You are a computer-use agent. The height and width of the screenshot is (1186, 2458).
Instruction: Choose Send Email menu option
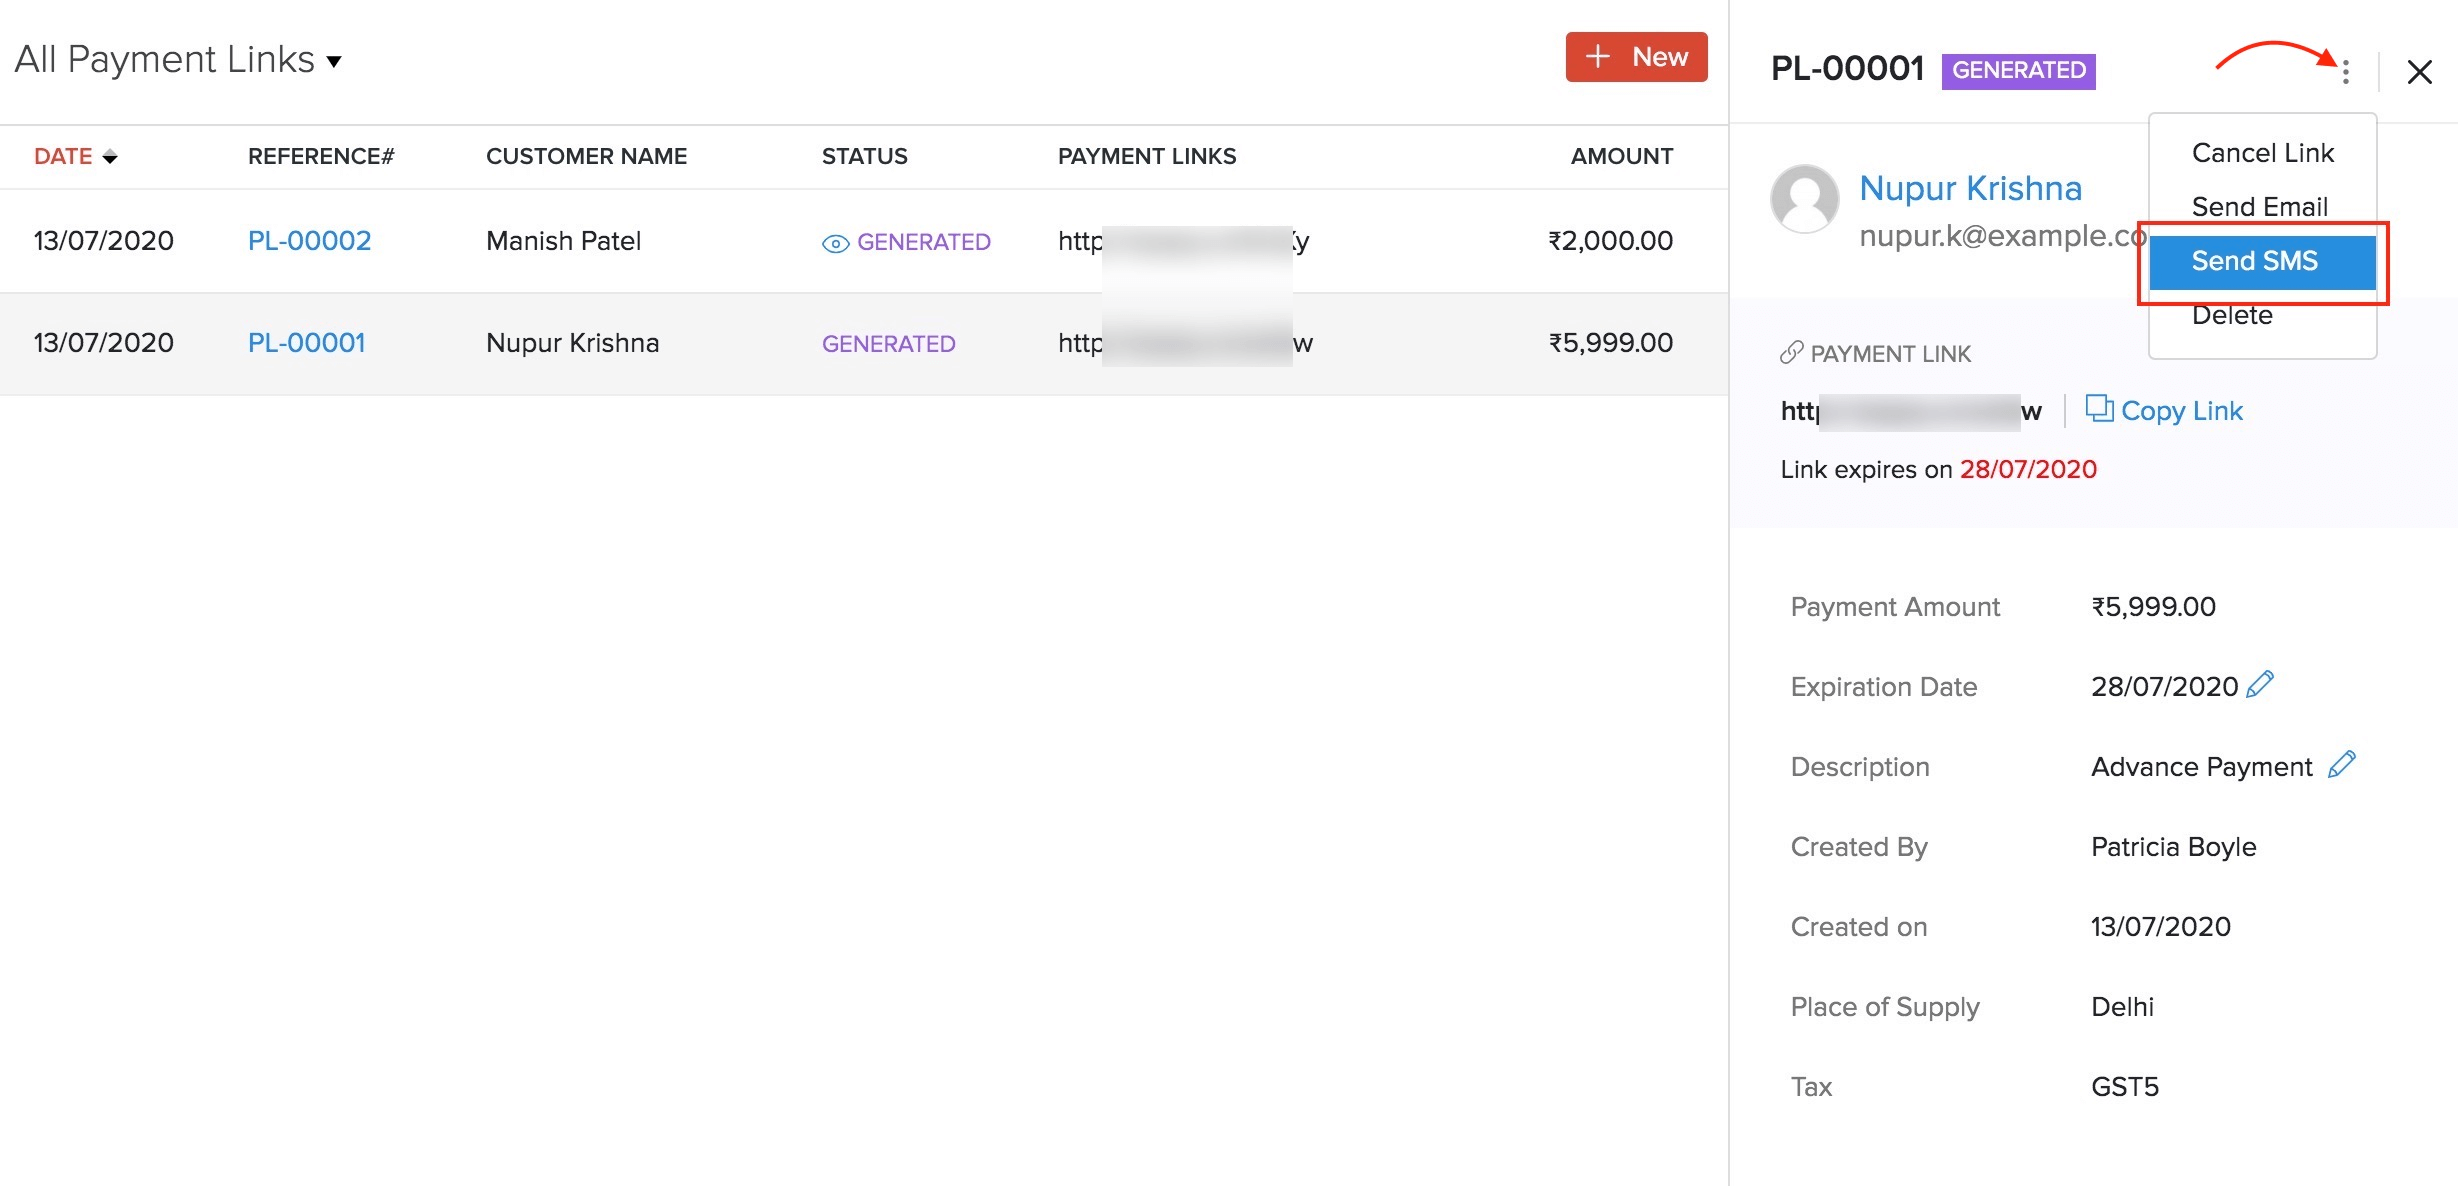(x=2259, y=207)
